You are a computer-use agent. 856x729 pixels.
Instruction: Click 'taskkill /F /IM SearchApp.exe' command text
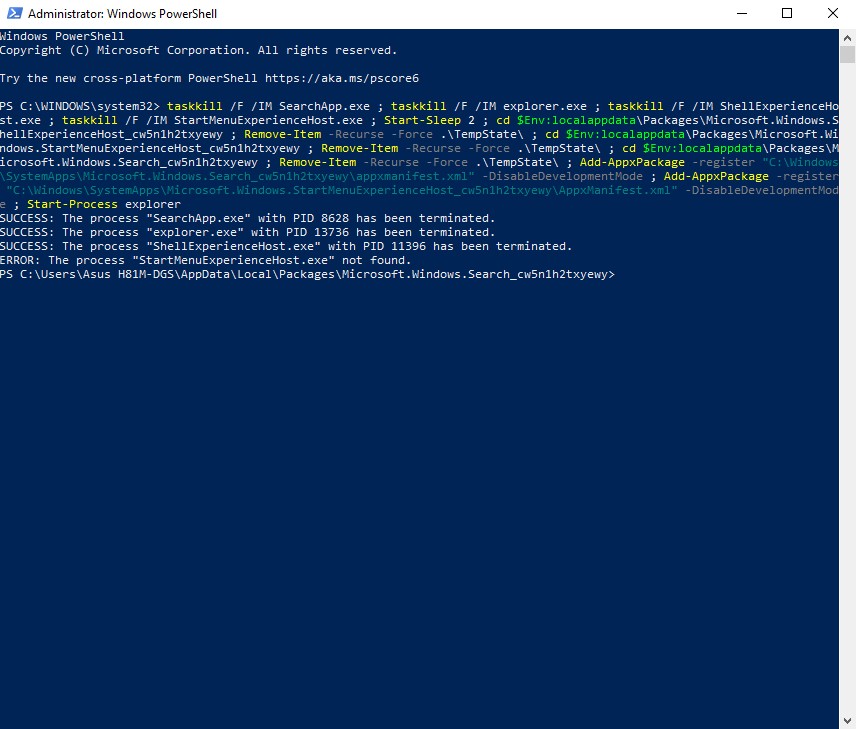(268, 106)
